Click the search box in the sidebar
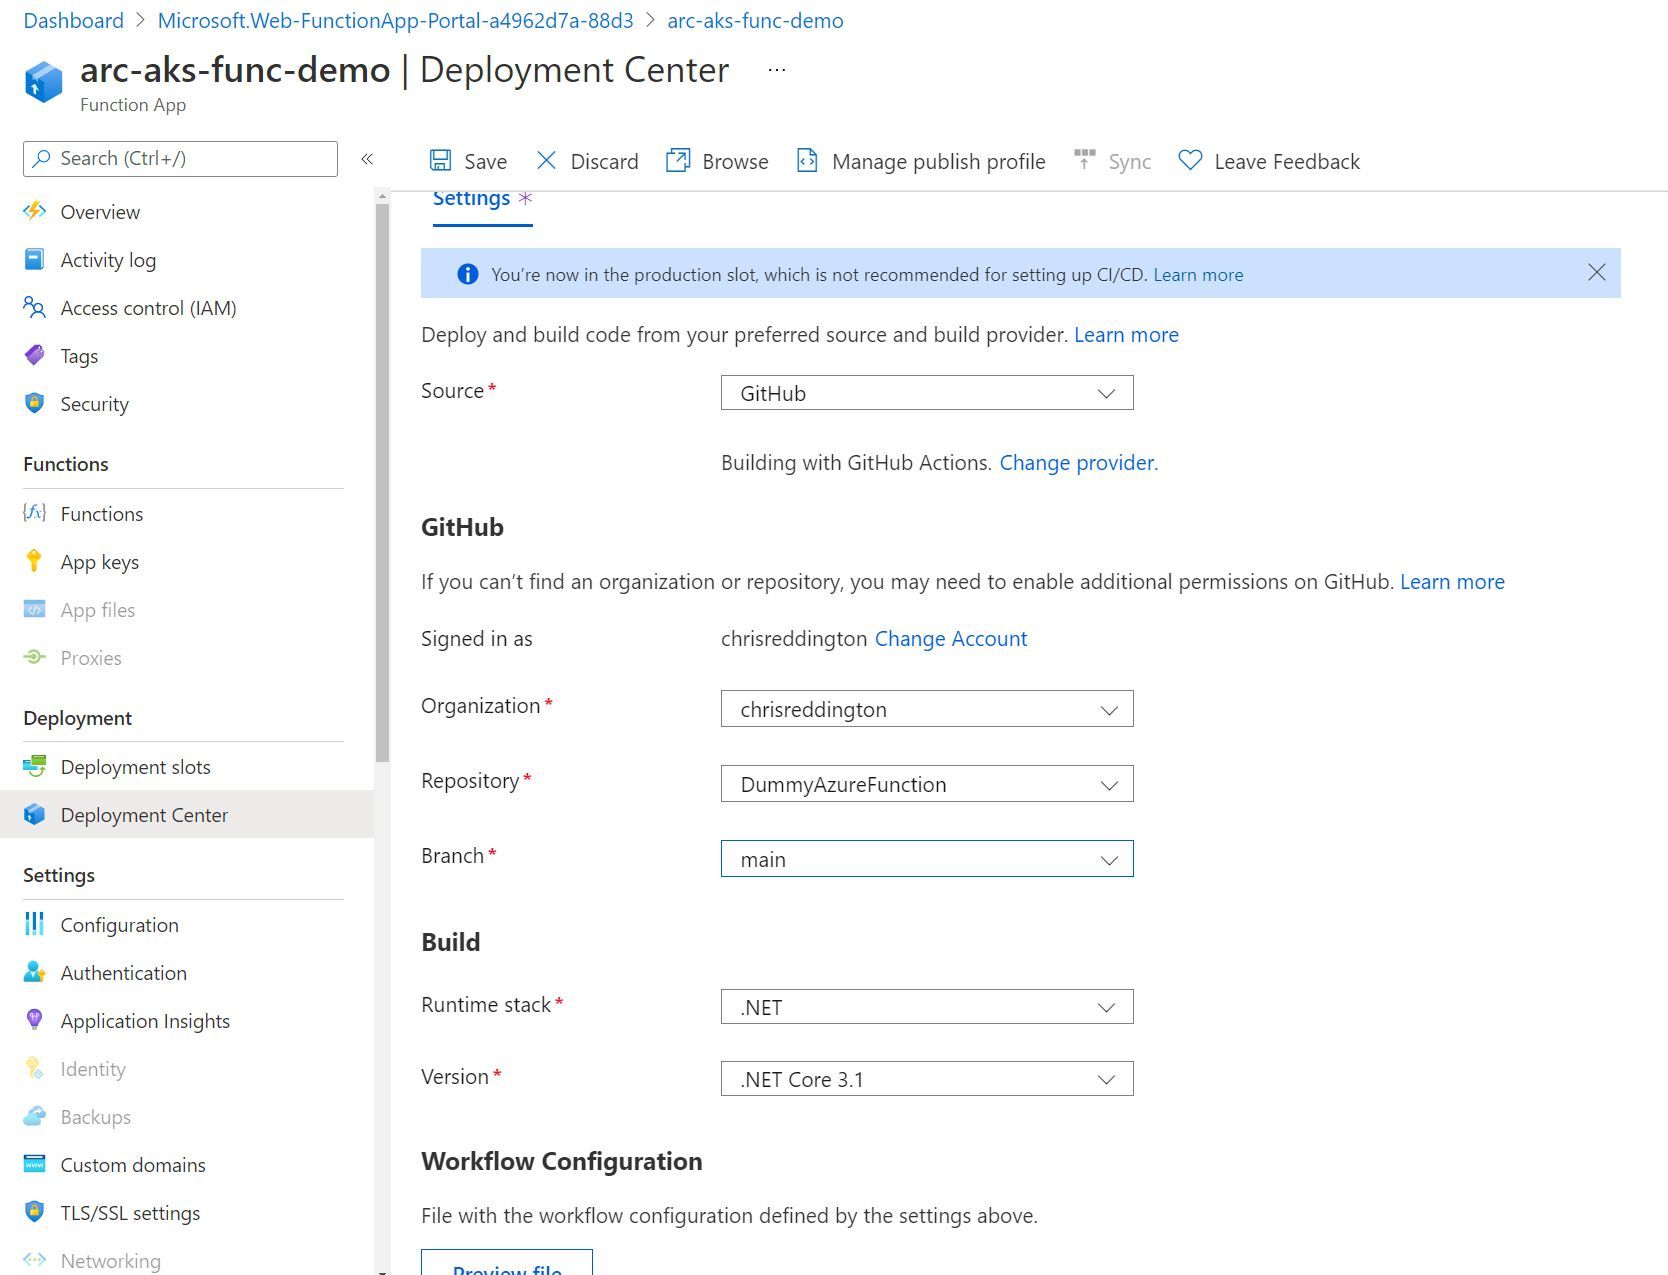This screenshot has width=1668, height=1275. 180,158
